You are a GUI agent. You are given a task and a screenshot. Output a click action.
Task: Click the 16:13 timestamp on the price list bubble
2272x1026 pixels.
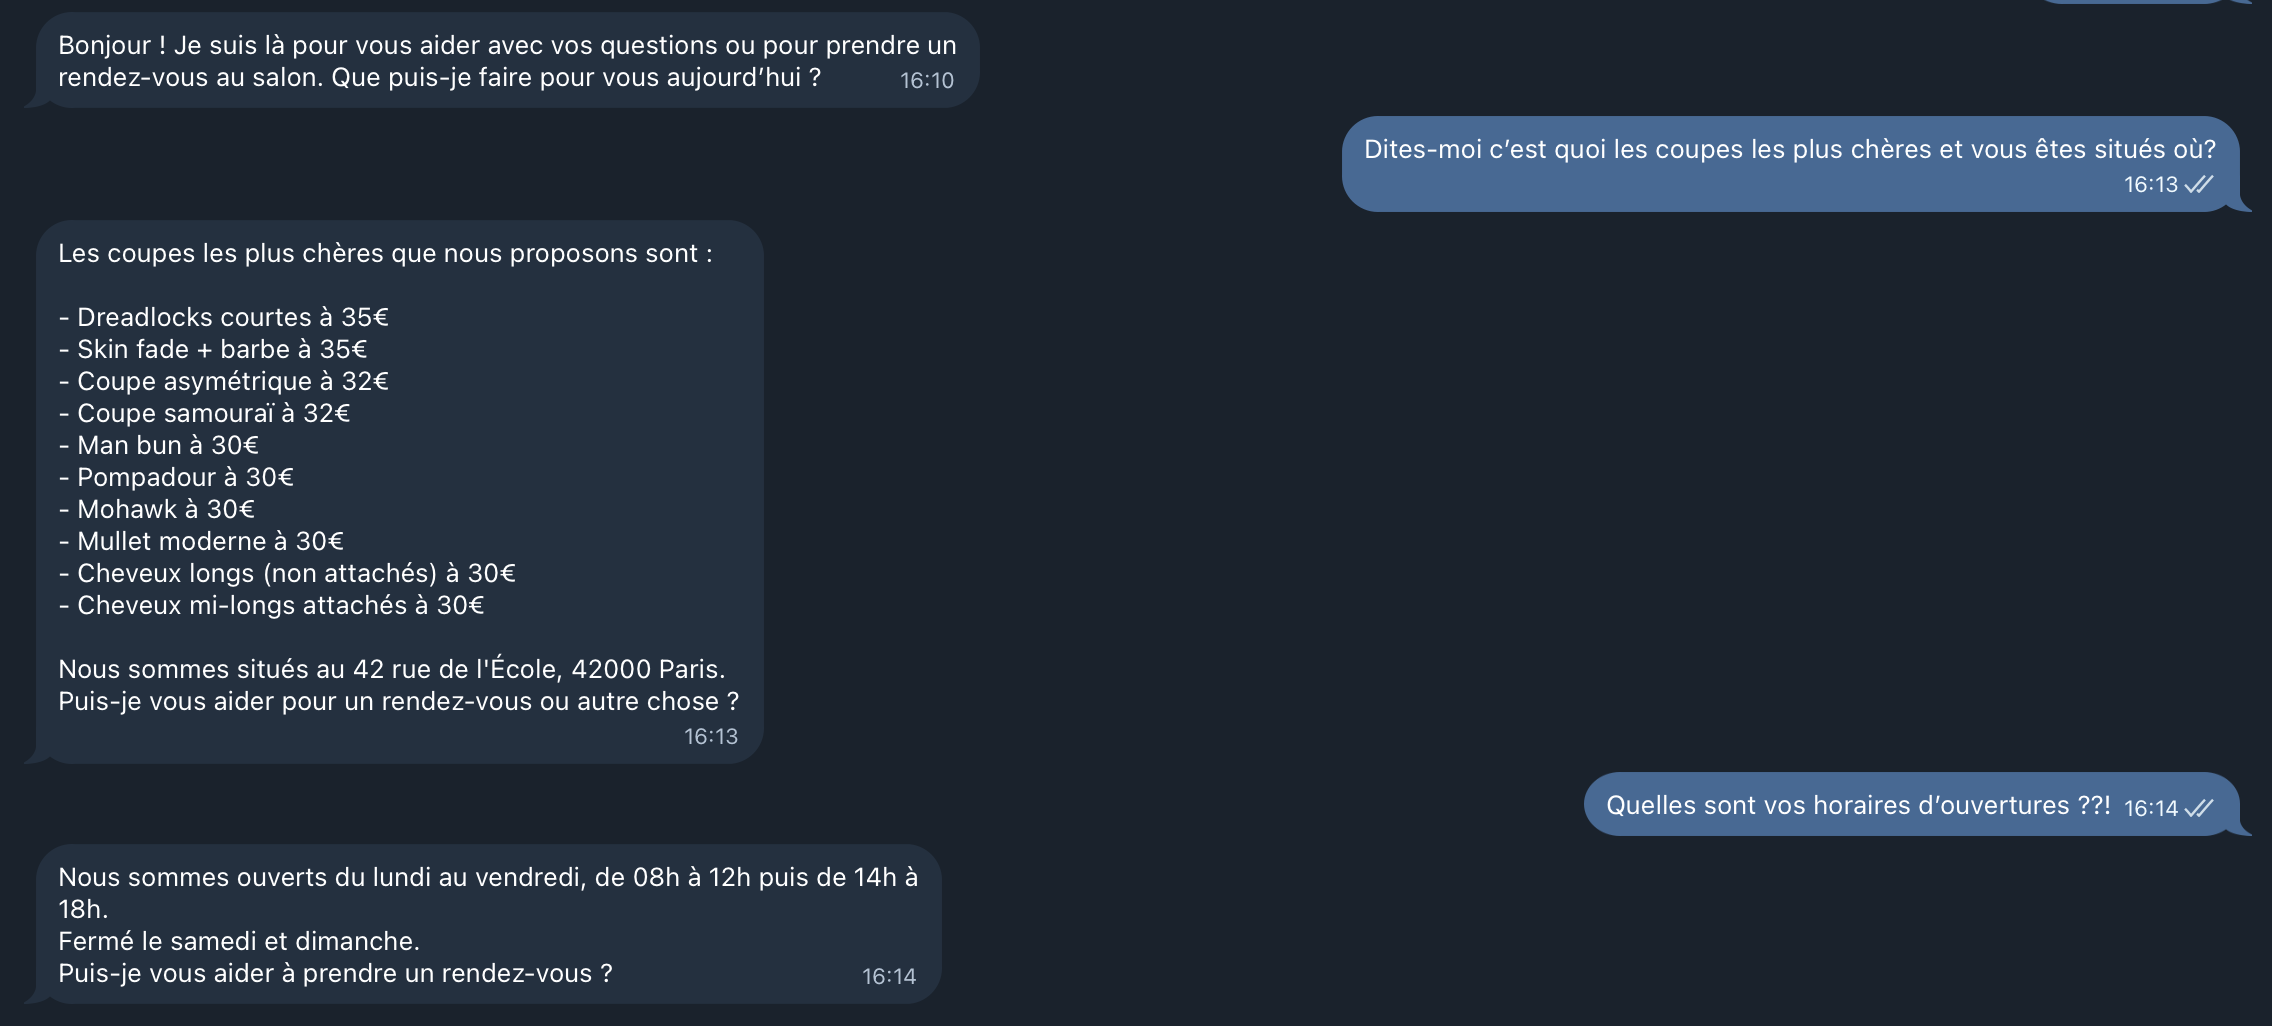[711, 736]
